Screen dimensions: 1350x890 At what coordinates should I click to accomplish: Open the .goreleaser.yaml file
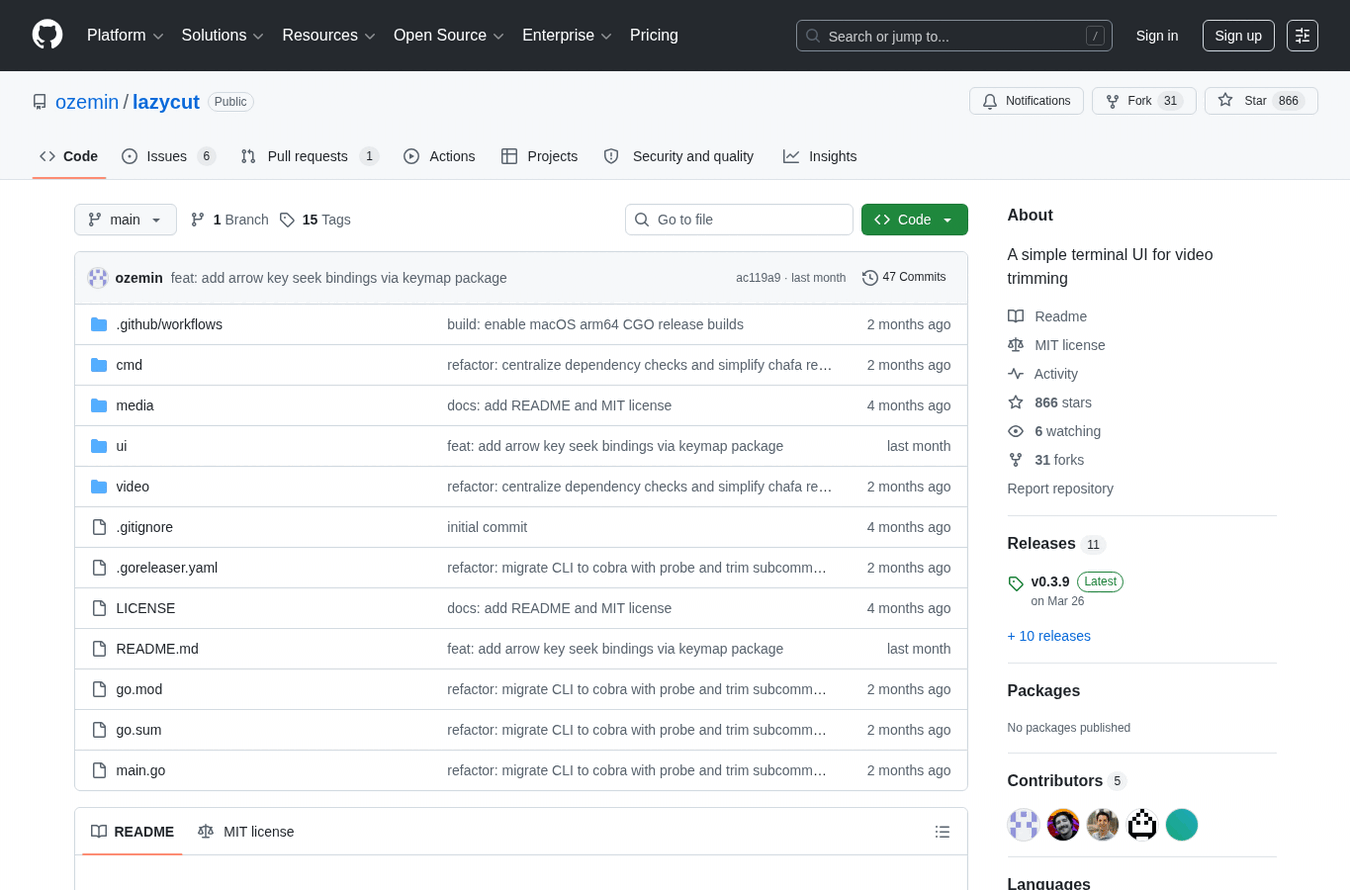tap(167, 568)
